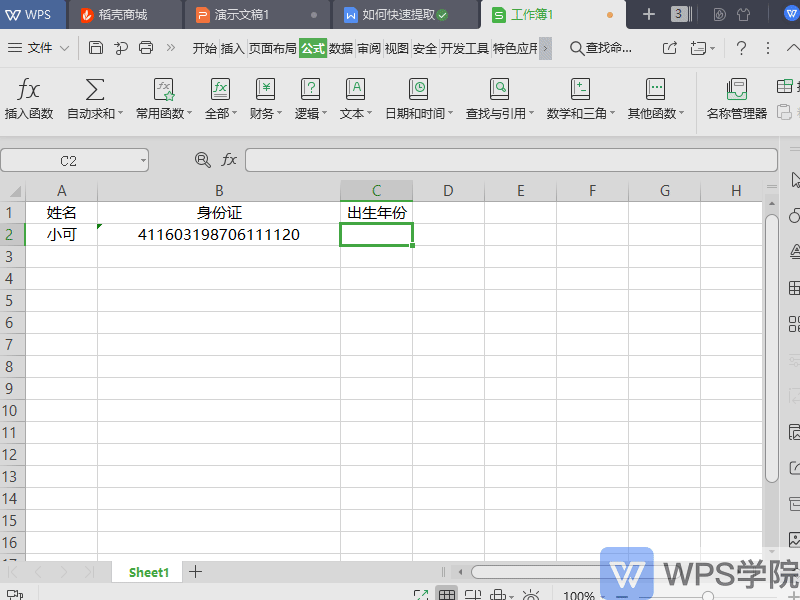
Task: Open the File (文件) menu
Action: click(x=38, y=48)
